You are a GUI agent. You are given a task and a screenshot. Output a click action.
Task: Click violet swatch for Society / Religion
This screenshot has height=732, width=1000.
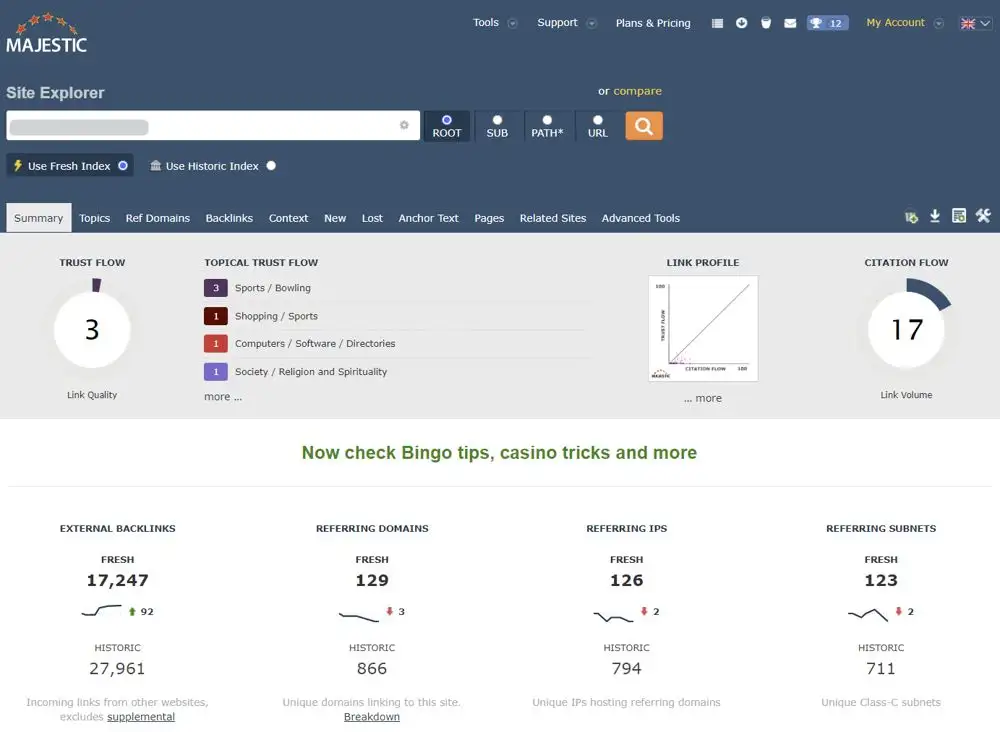click(216, 372)
